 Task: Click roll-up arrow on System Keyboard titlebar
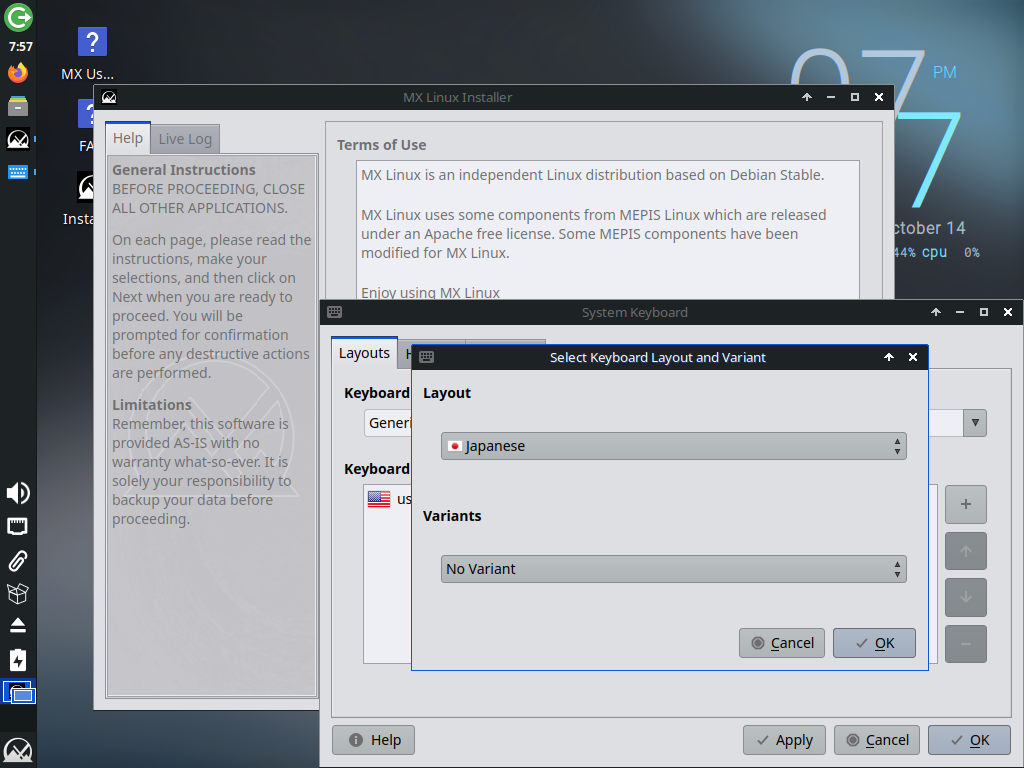pyautogui.click(x=936, y=312)
